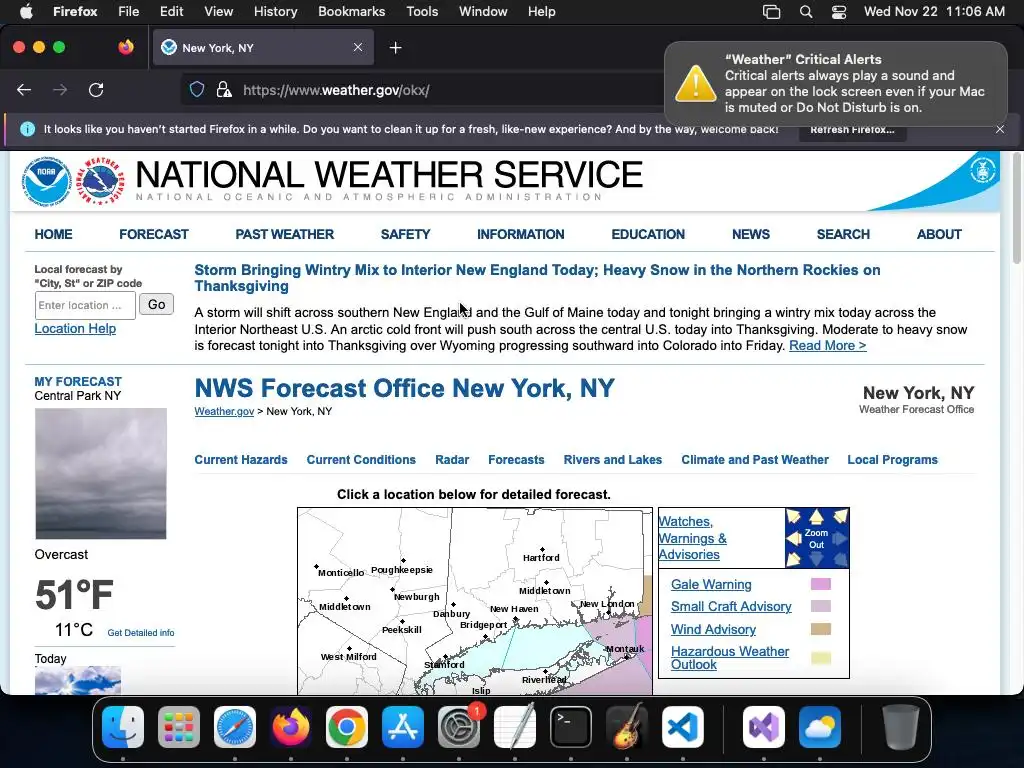Open the Tools menu in menu bar
The height and width of the screenshot is (768, 1024).
click(422, 12)
